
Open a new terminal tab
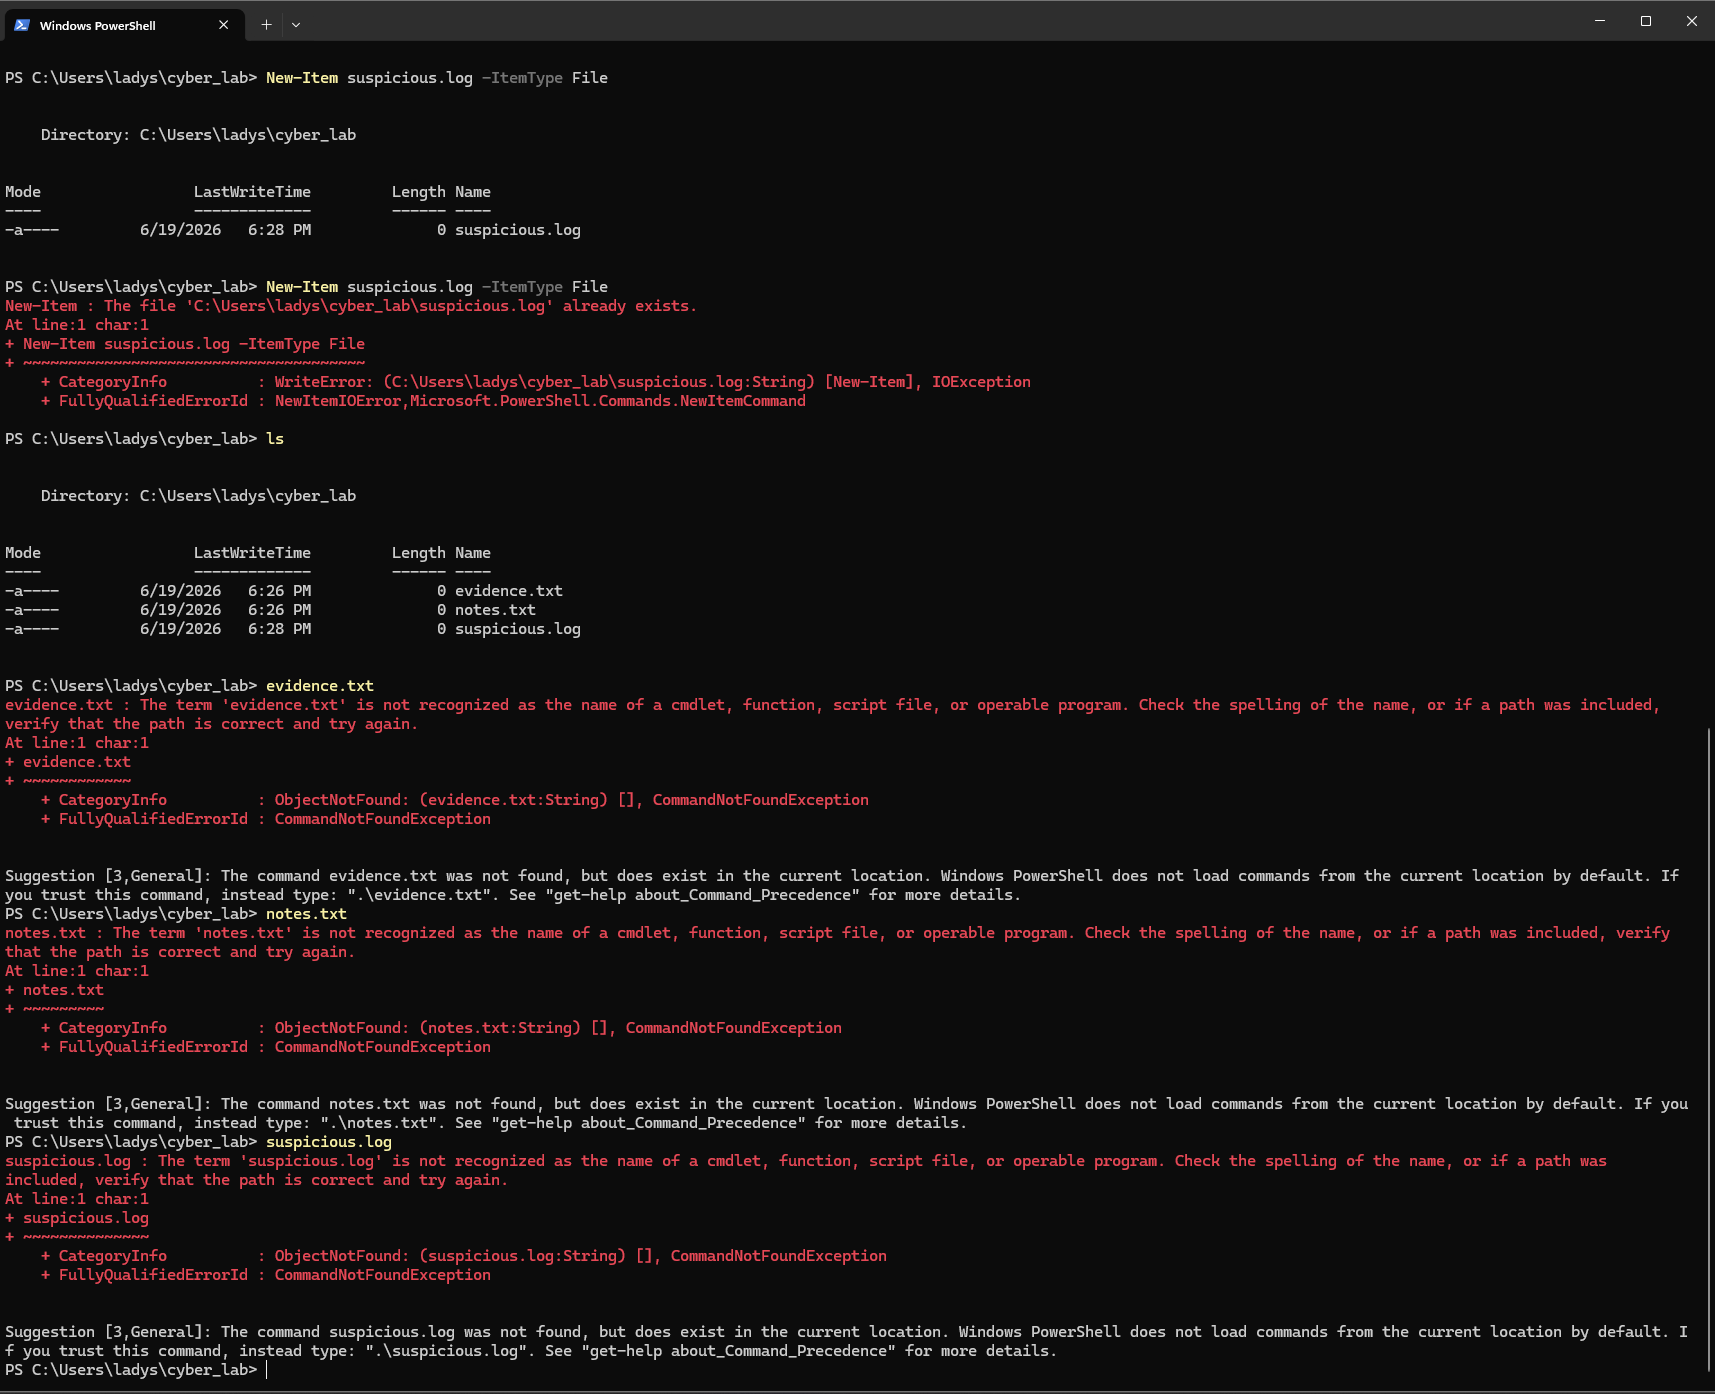click(x=266, y=25)
